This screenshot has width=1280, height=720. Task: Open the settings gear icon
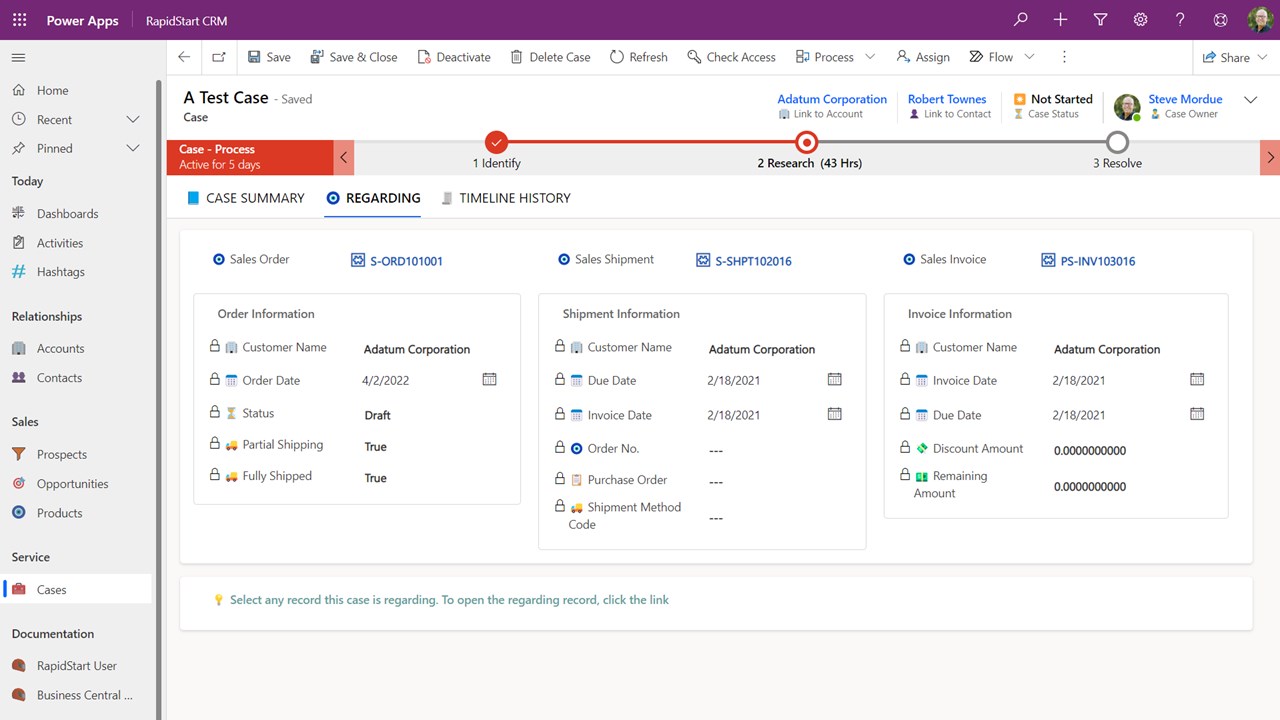[1140, 20]
